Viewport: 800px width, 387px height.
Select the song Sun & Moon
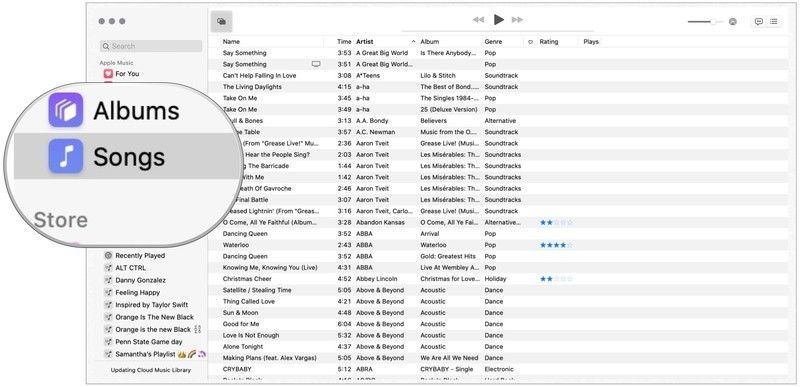coord(240,313)
